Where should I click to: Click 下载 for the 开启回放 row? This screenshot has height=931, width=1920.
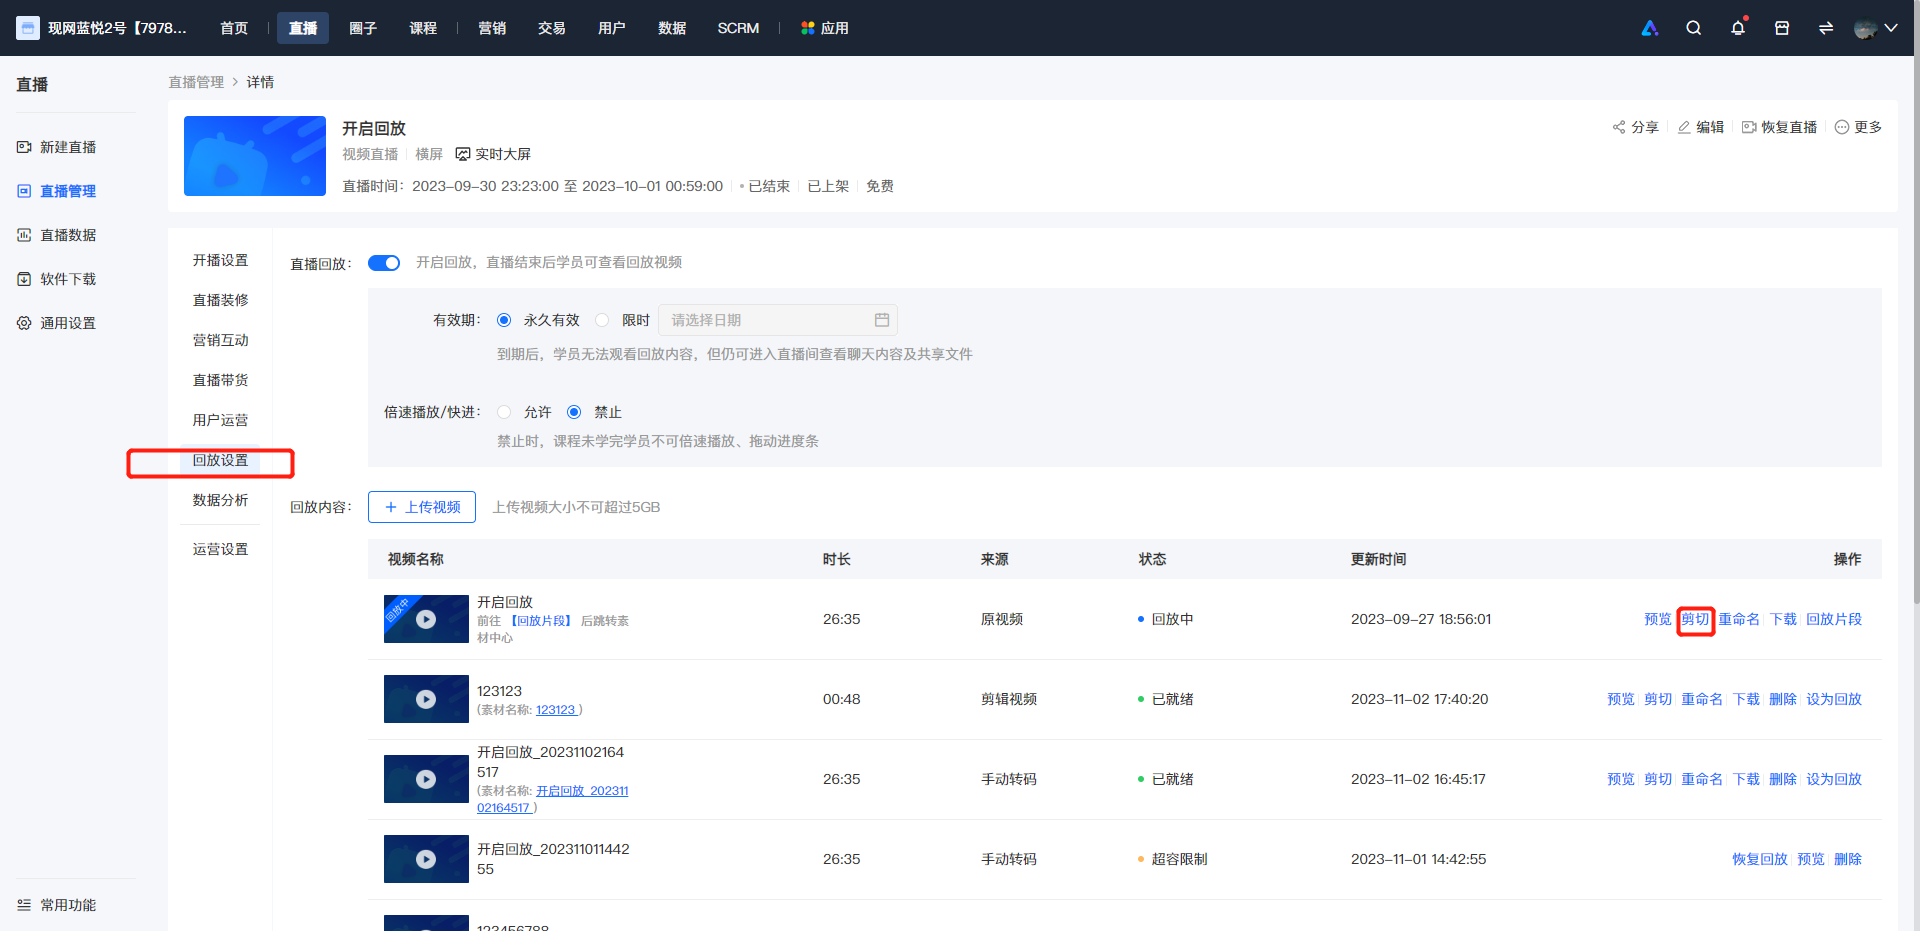click(x=1783, y=619)
